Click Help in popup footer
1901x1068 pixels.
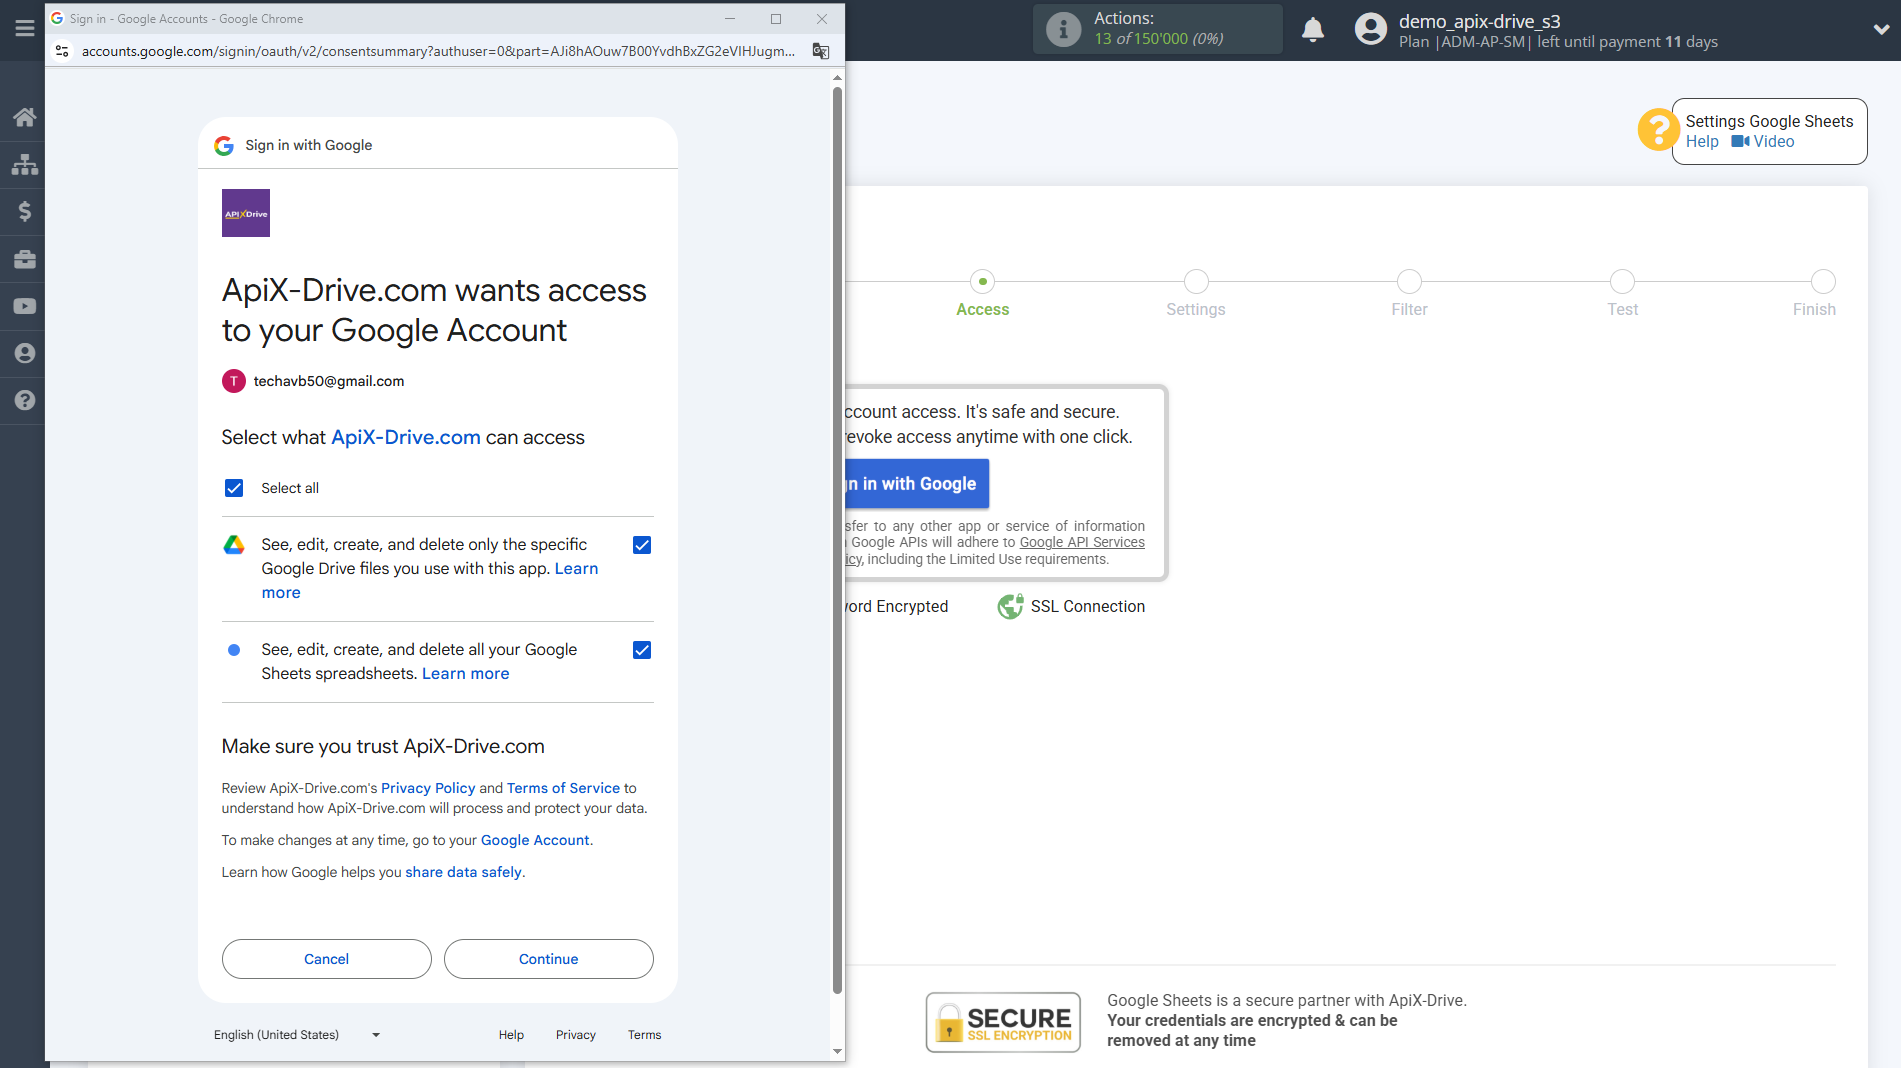511,1035
